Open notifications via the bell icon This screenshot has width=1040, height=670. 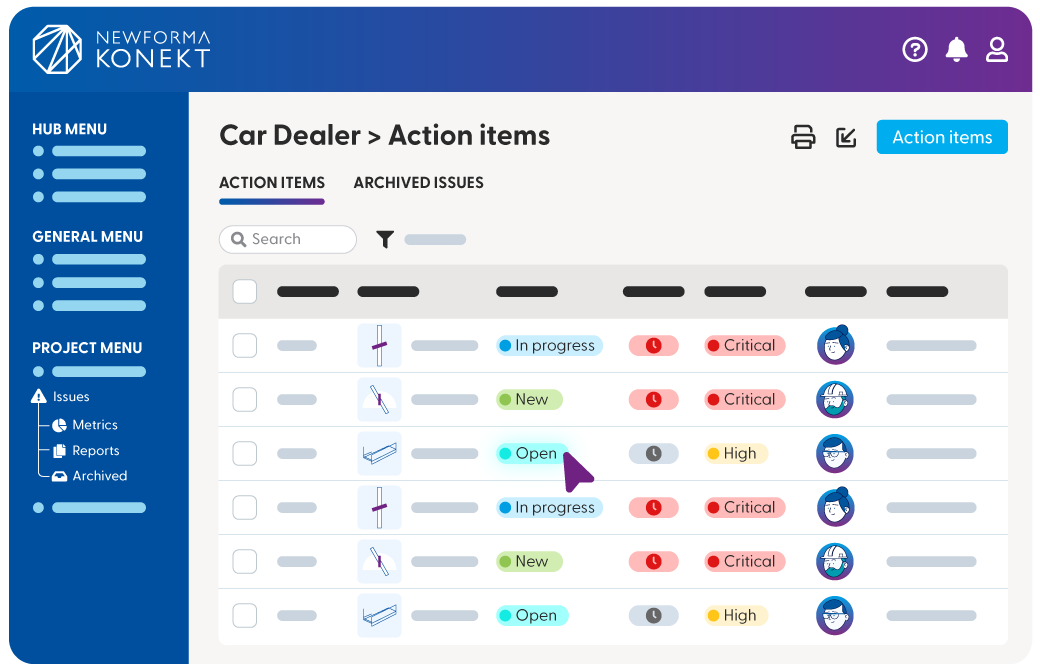pos(957,48)
